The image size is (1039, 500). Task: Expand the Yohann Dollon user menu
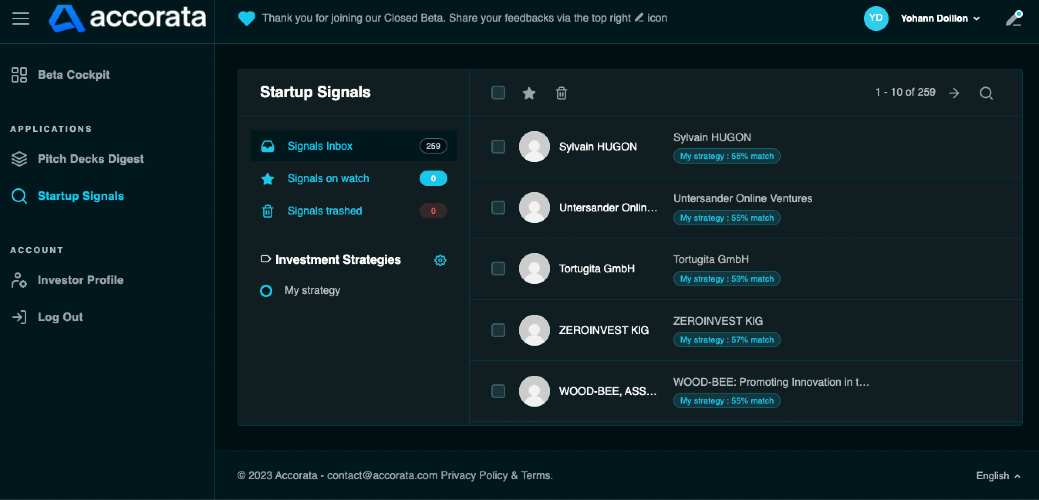click(940, 19)
